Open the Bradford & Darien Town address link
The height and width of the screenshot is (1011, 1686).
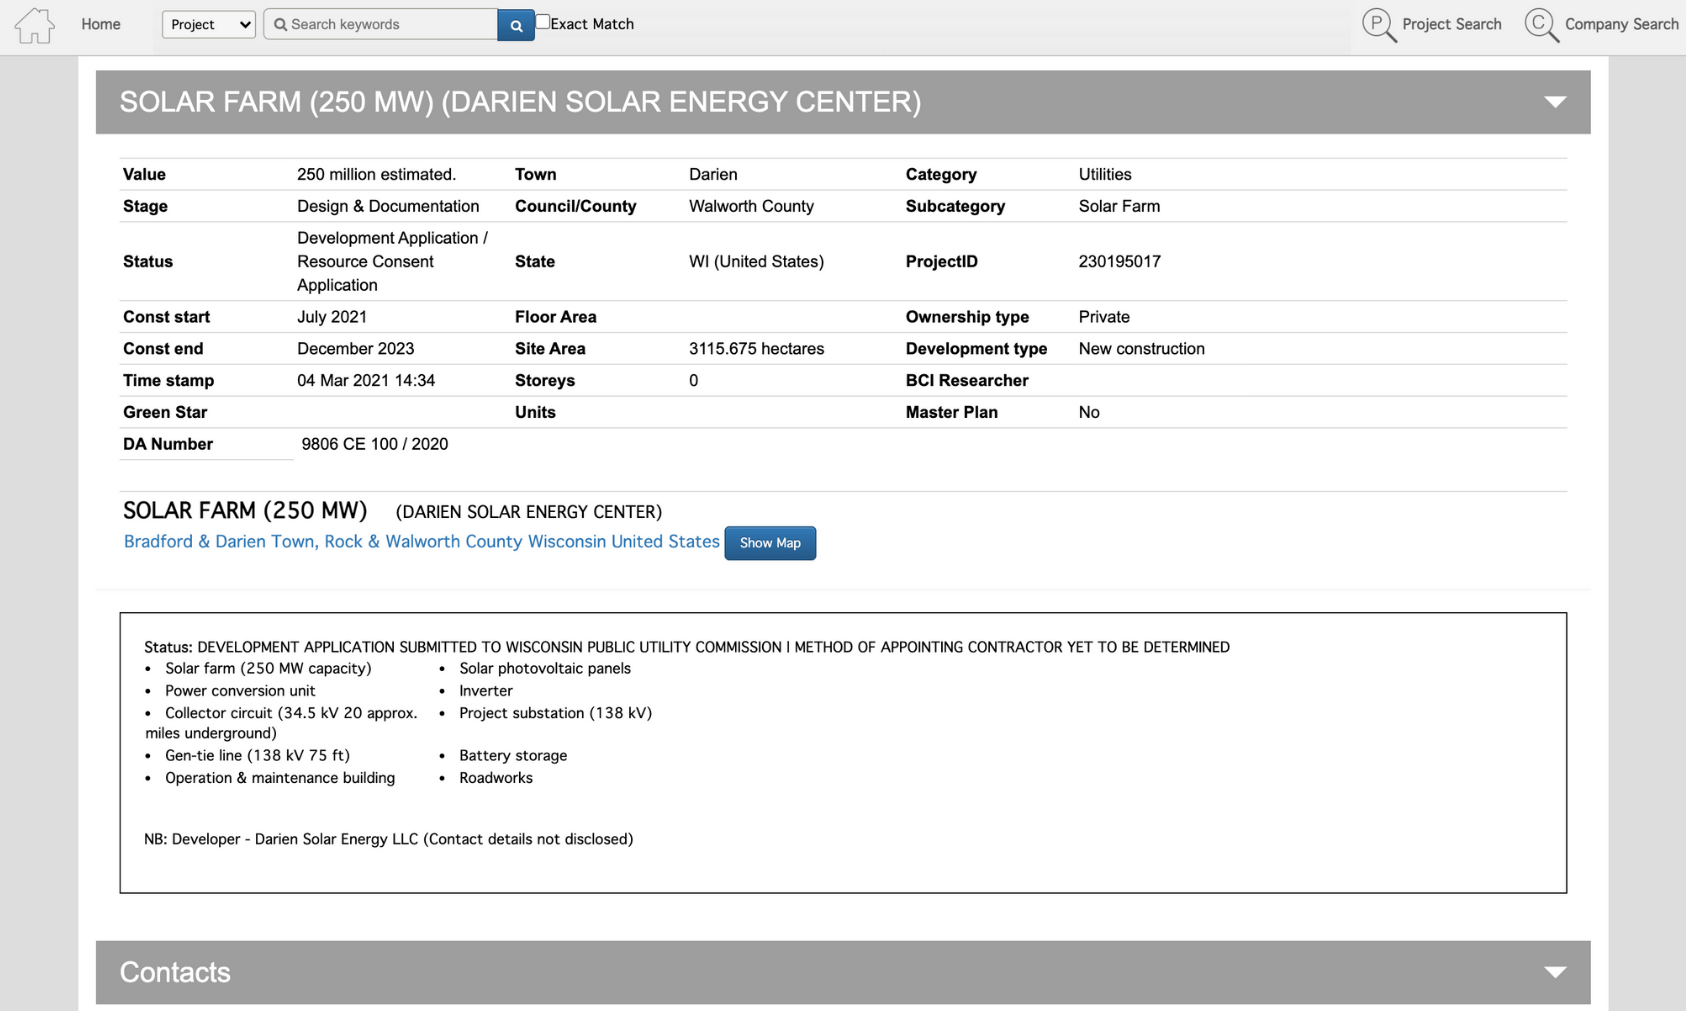(x=421, y=541)
